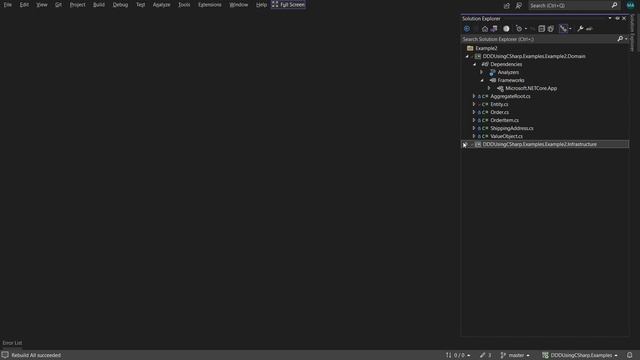Click the Preview Selected Items icon
This screenshot has height=360, width=640.
[x=589, y=29]
